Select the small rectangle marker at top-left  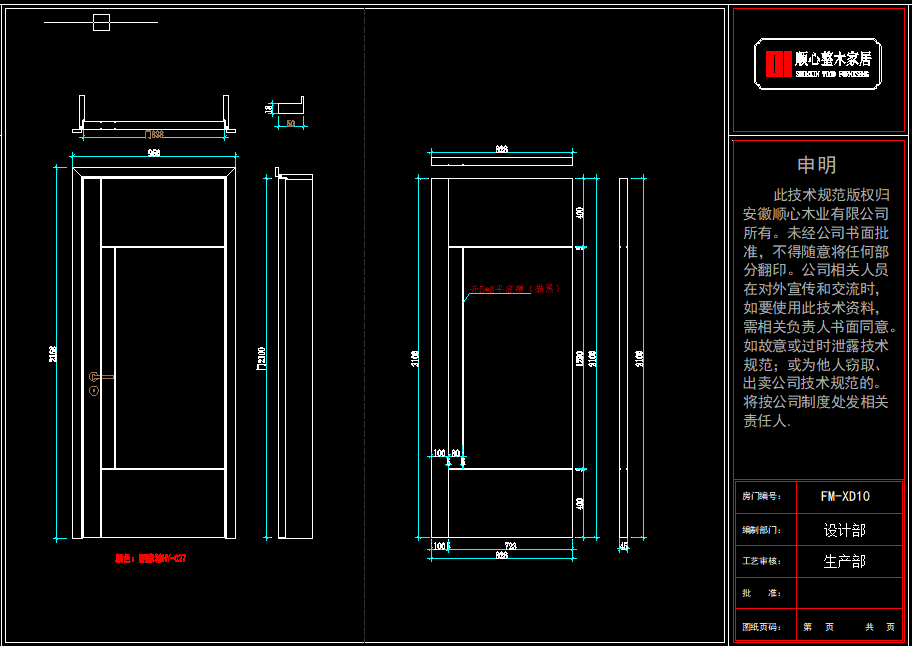[x=102, y=23]
